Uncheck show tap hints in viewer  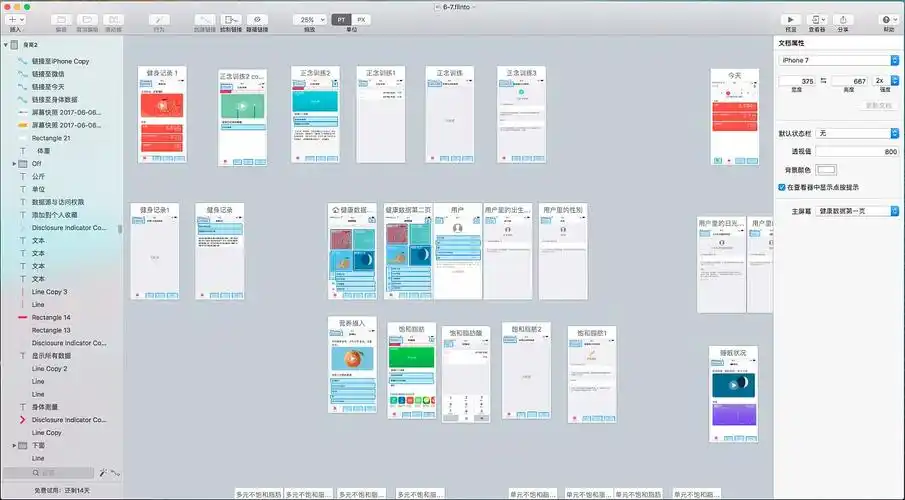coord(782,187)
